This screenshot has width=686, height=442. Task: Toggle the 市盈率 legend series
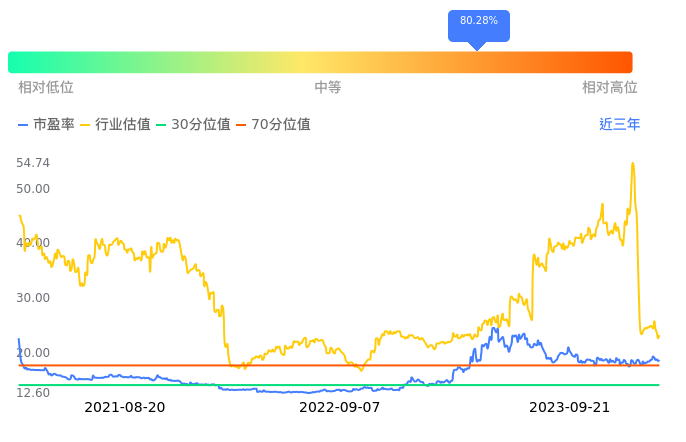pos(46,125)
